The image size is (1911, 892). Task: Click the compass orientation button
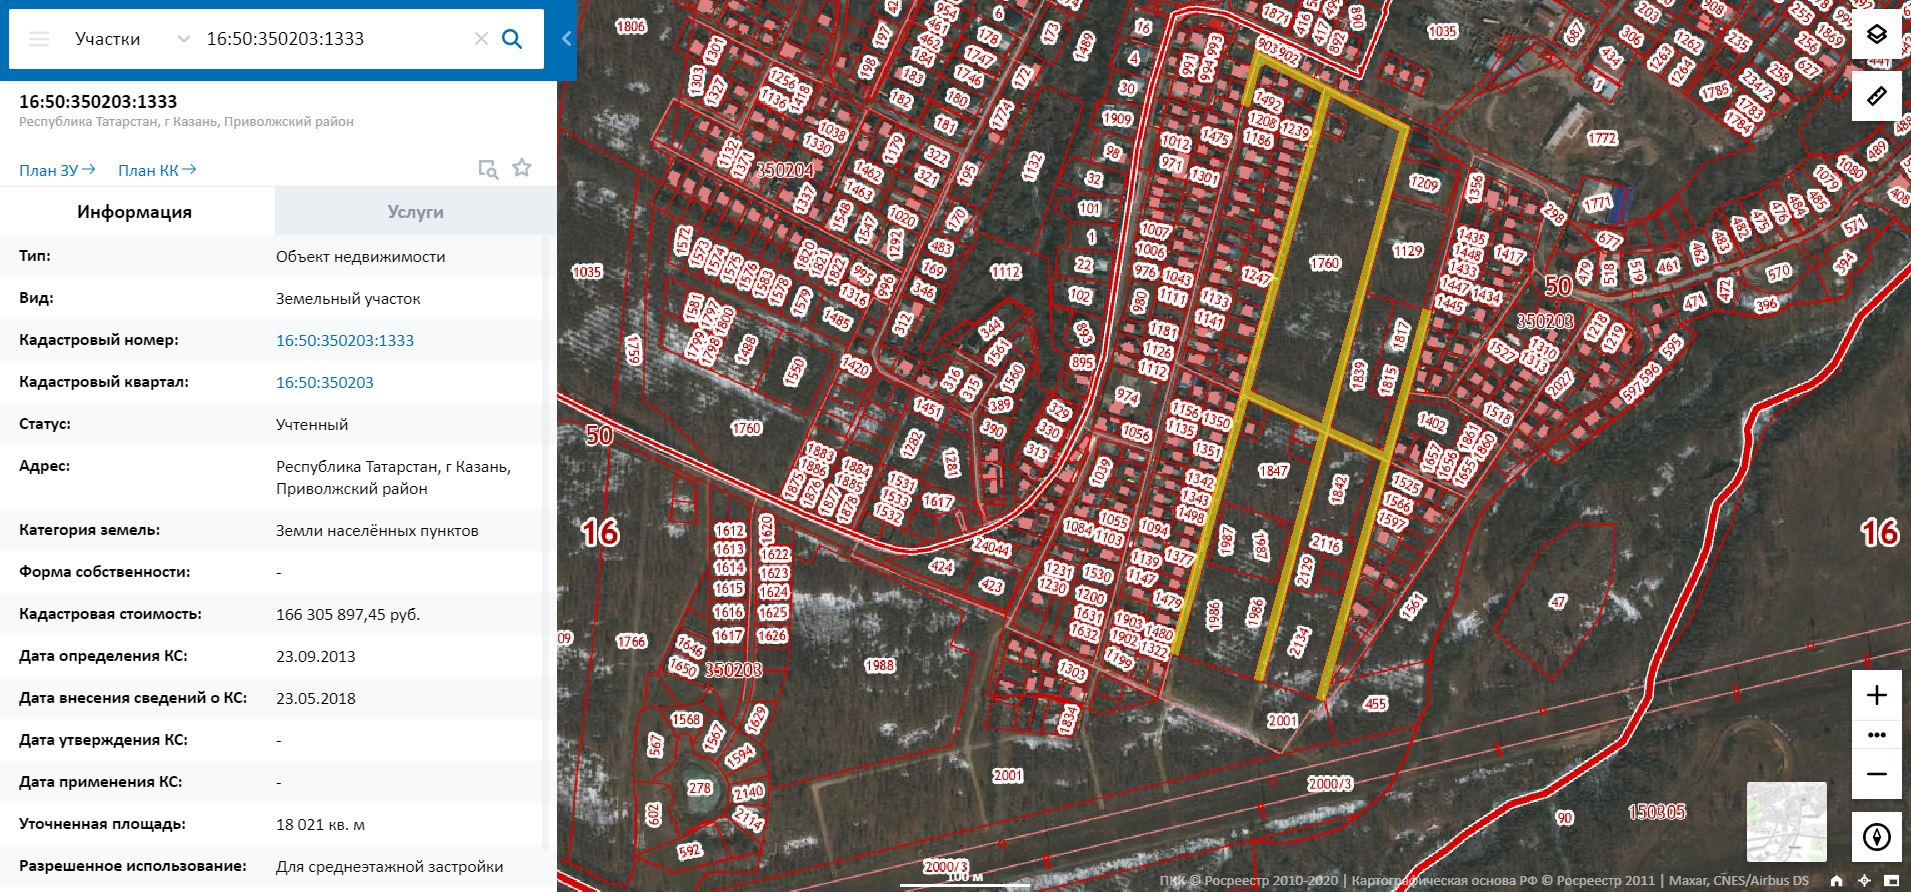pyautogui.click(x=1876, y=836)
